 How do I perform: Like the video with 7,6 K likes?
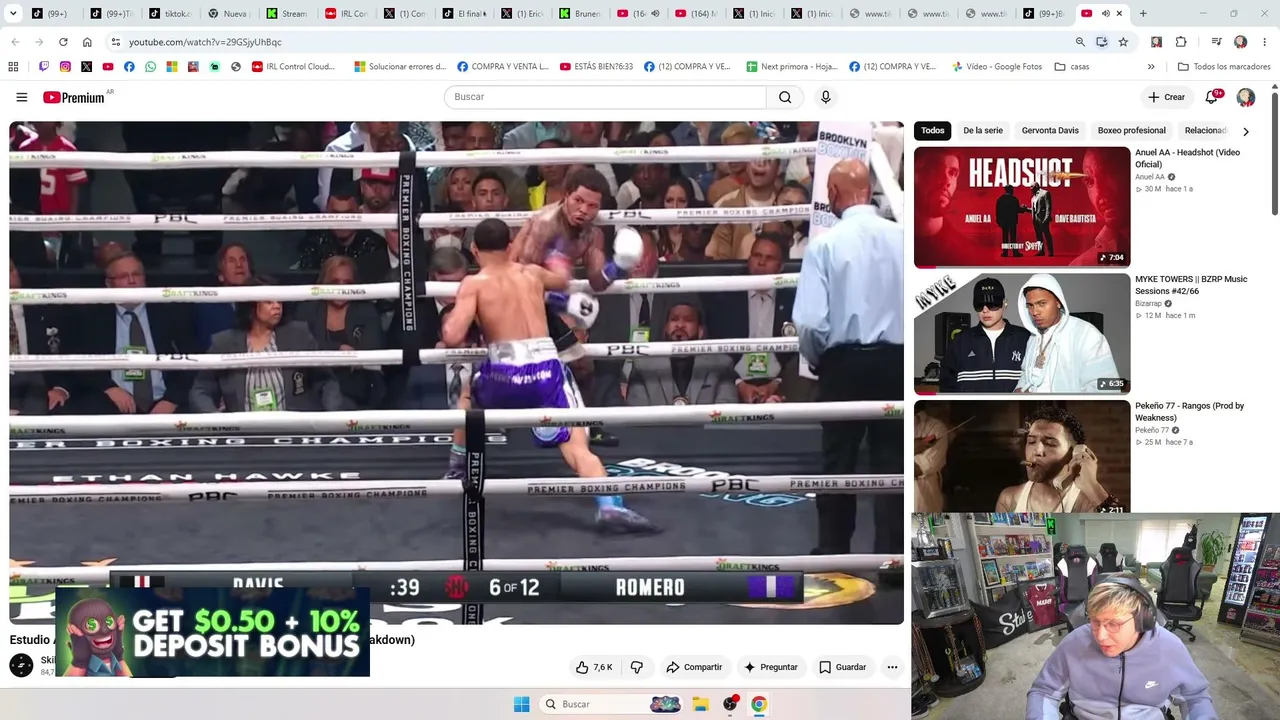(594, 667)
